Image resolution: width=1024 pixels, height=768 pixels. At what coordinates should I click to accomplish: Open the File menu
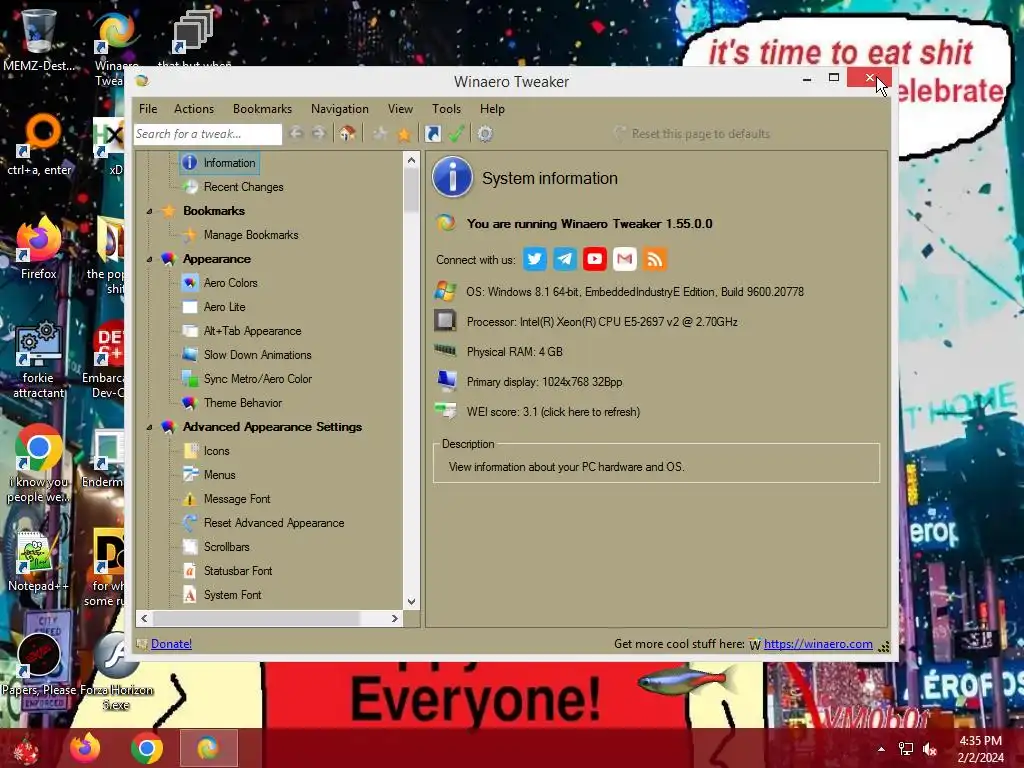pos(148,109)
